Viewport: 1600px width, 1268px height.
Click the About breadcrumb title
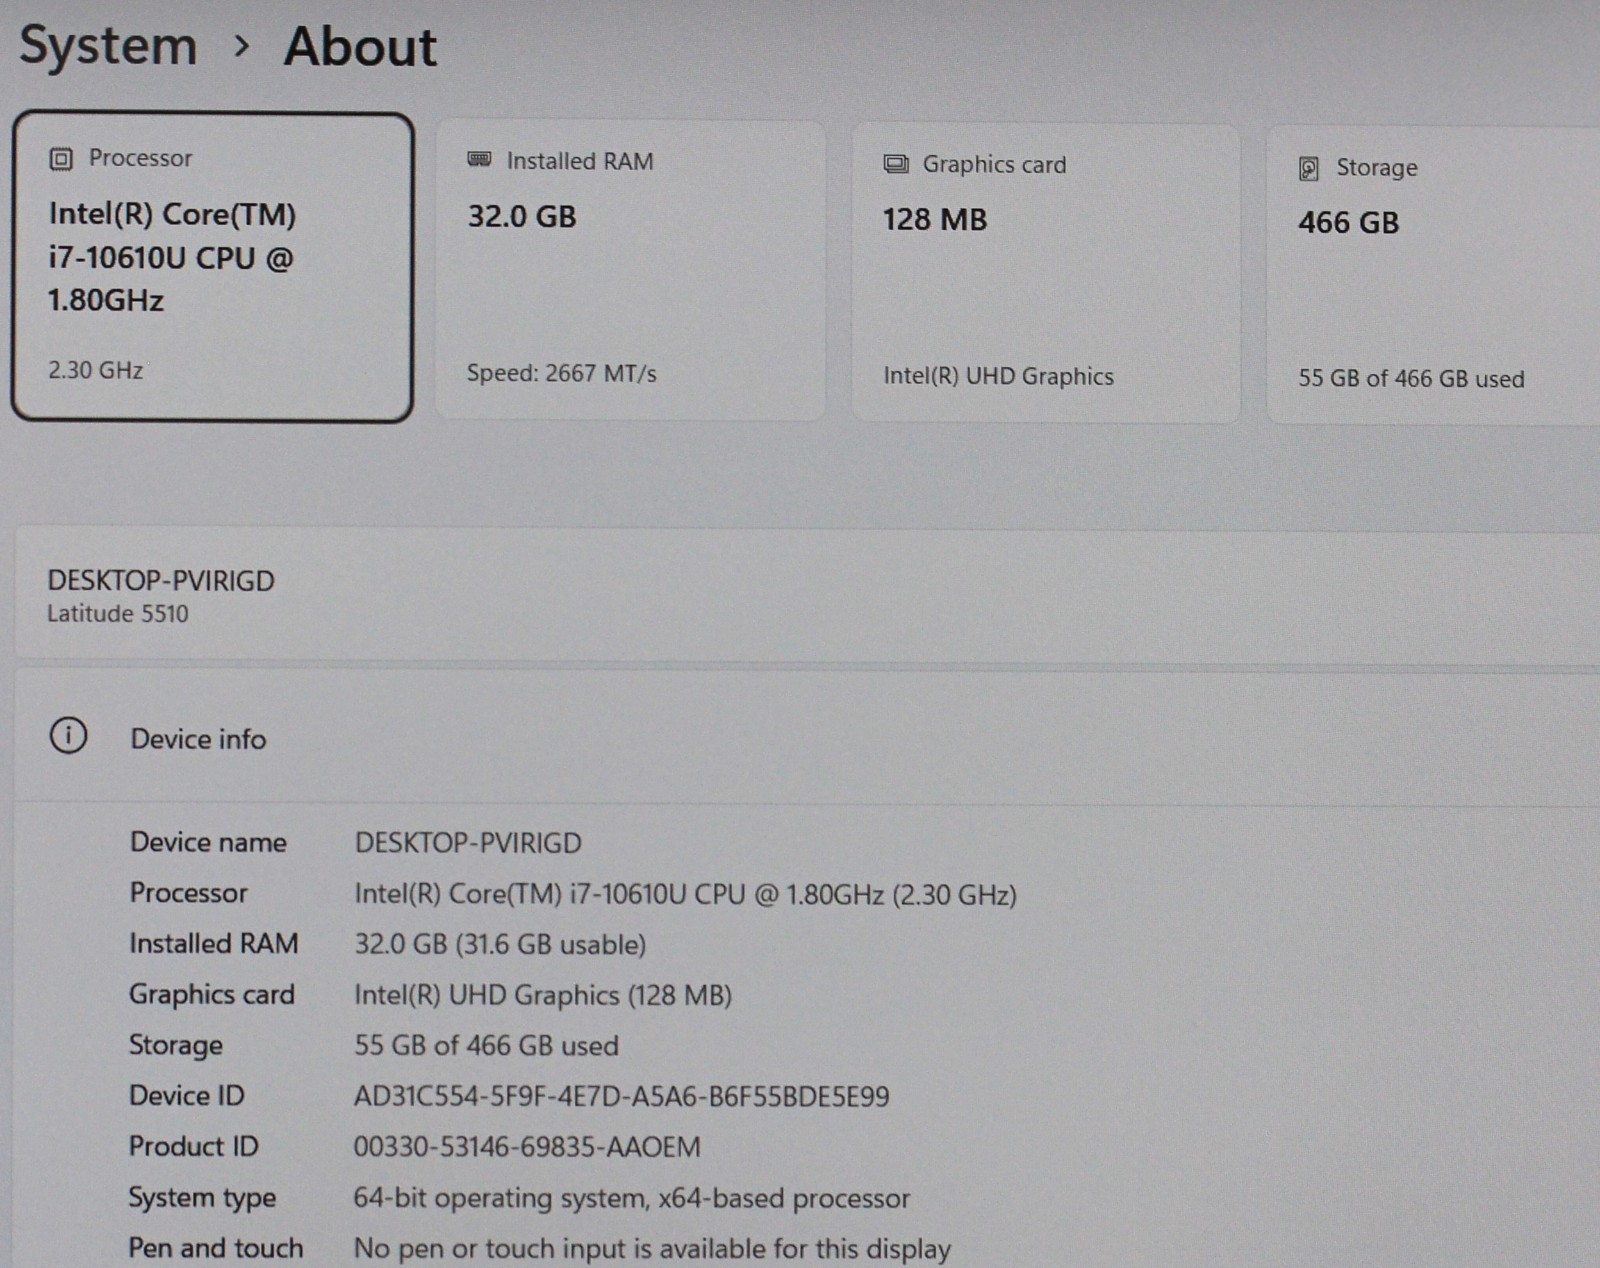[x=360, y=47]
